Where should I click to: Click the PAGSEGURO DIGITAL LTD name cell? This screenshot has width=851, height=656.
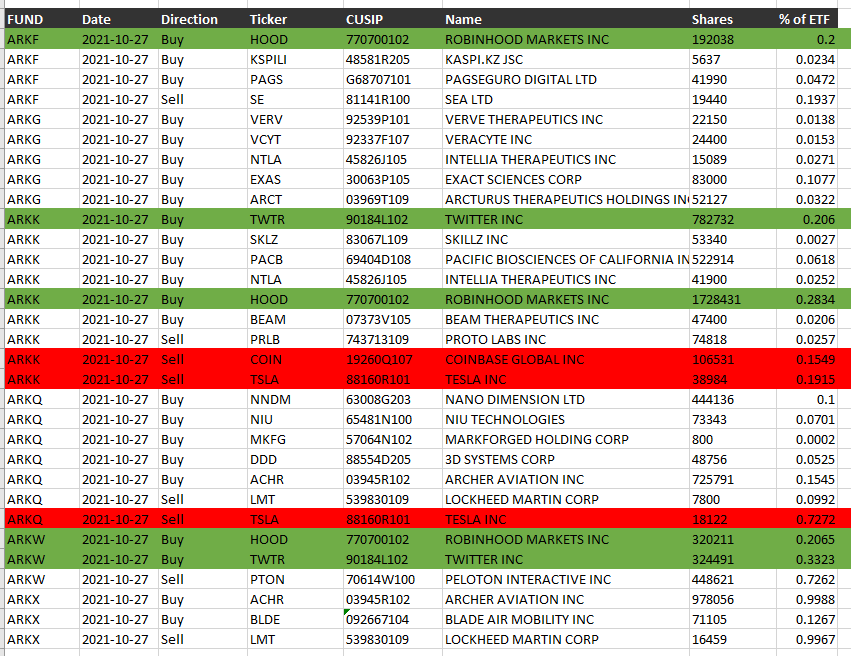click(521, 79)
